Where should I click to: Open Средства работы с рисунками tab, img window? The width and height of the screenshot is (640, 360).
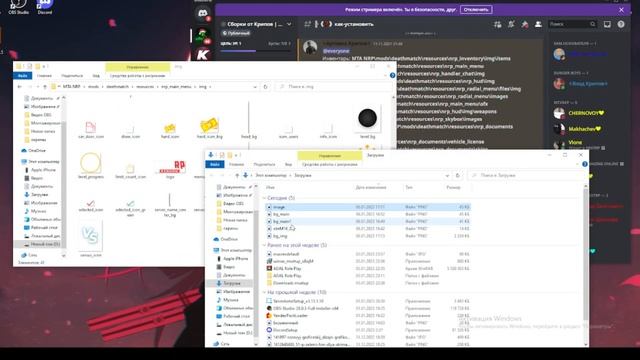coord(137,76)
